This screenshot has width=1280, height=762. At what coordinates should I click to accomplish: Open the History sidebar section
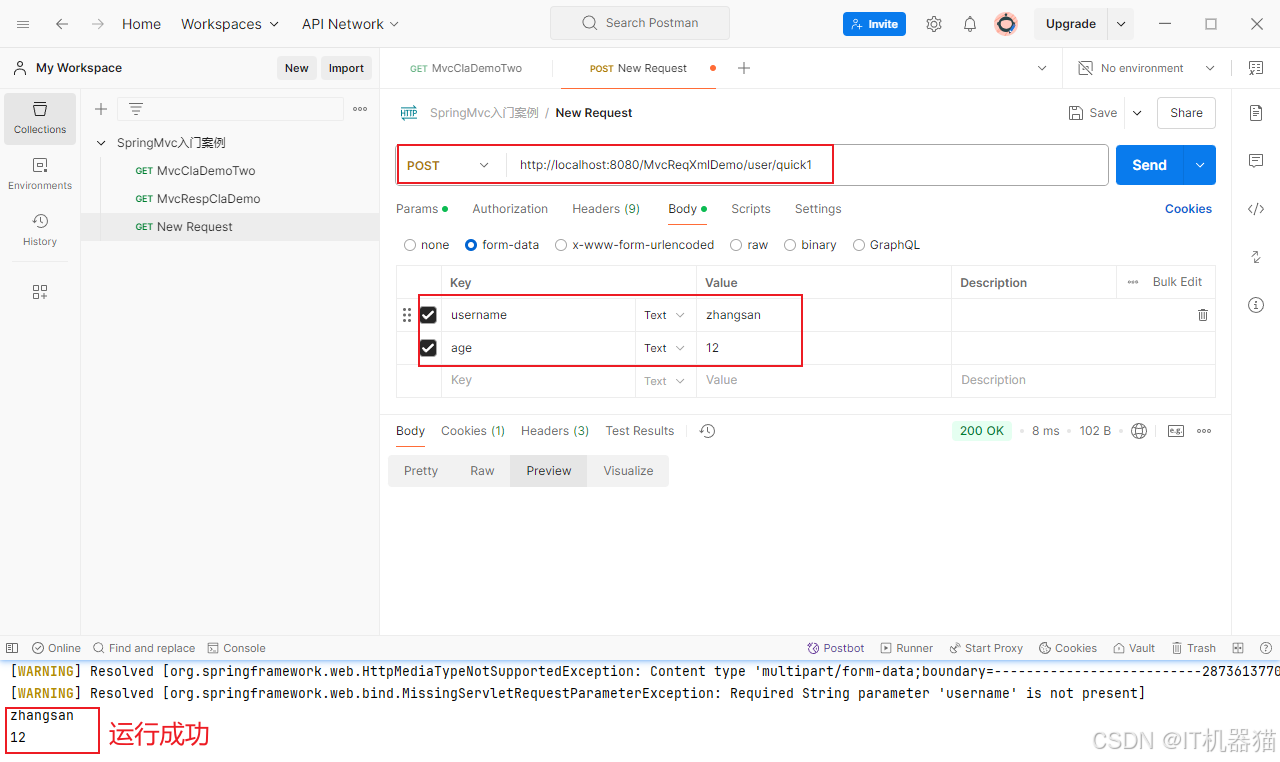coord(40,230)
